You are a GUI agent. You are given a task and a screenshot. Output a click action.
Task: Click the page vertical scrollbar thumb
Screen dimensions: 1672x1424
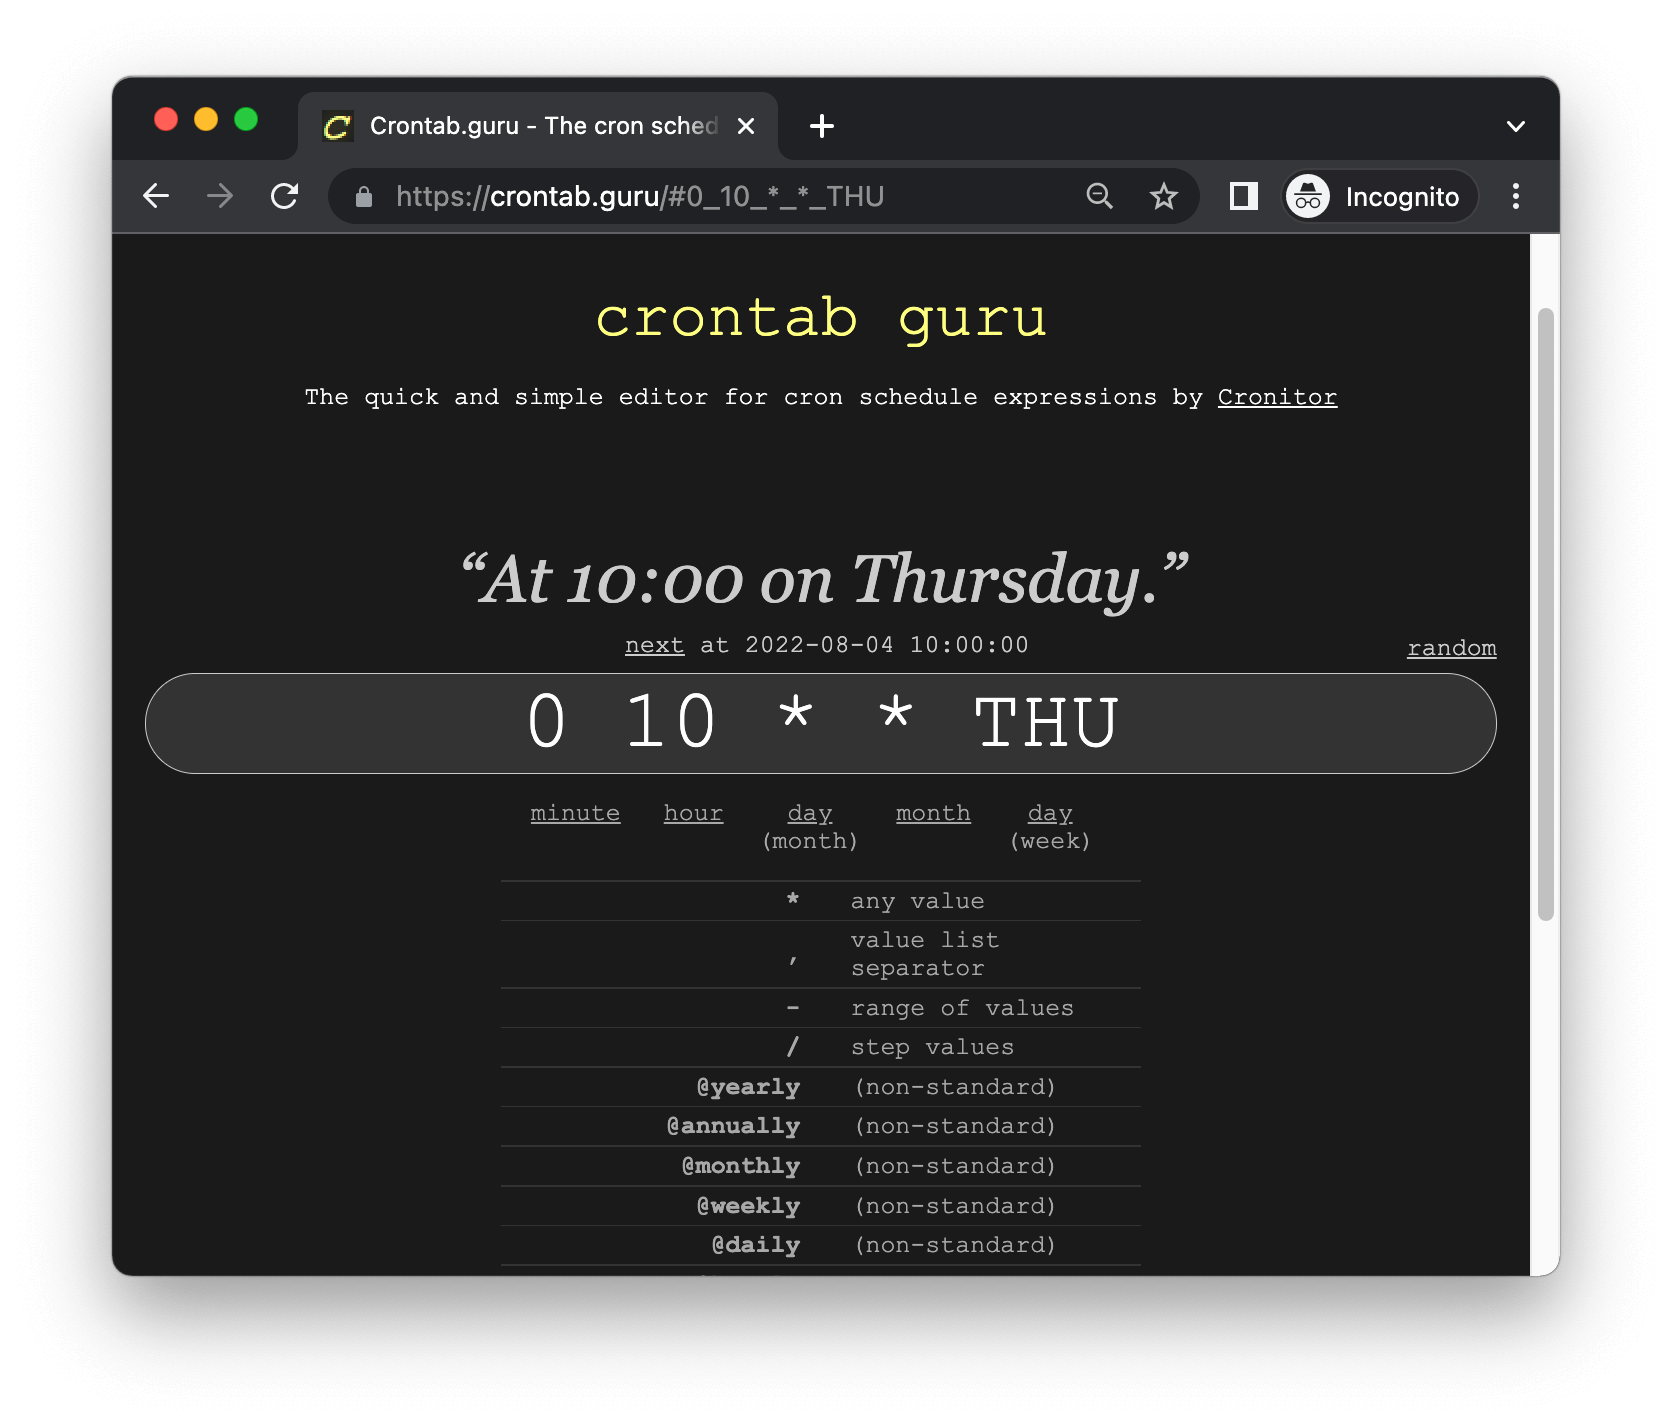point(1546,614)
